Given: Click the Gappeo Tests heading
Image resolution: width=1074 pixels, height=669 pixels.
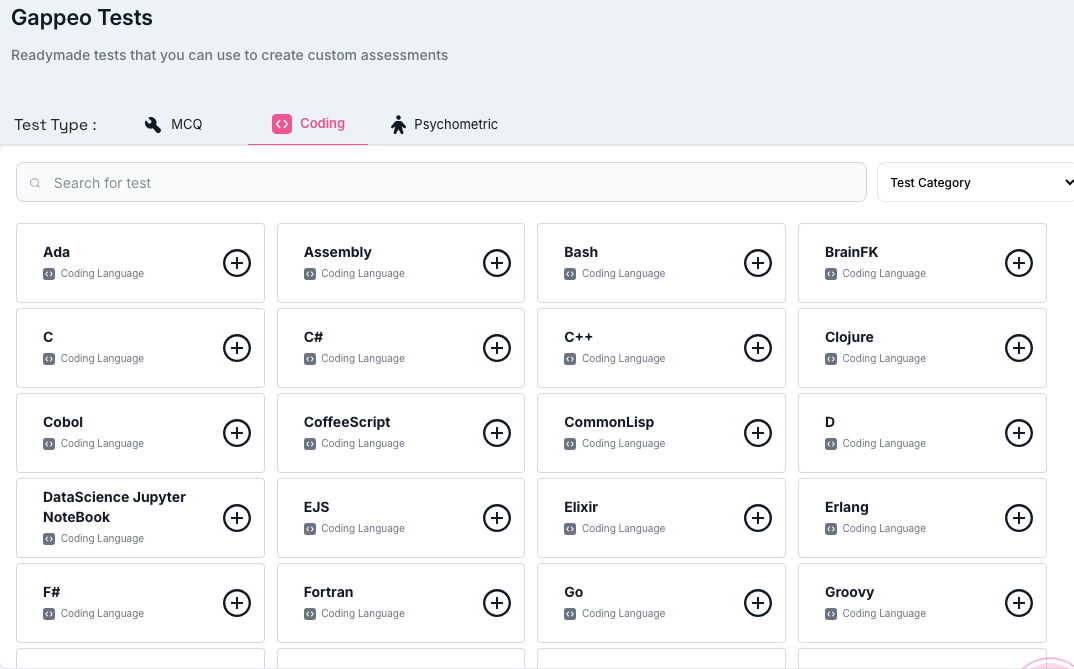Looking at the screenshot, I should [82, 17].
